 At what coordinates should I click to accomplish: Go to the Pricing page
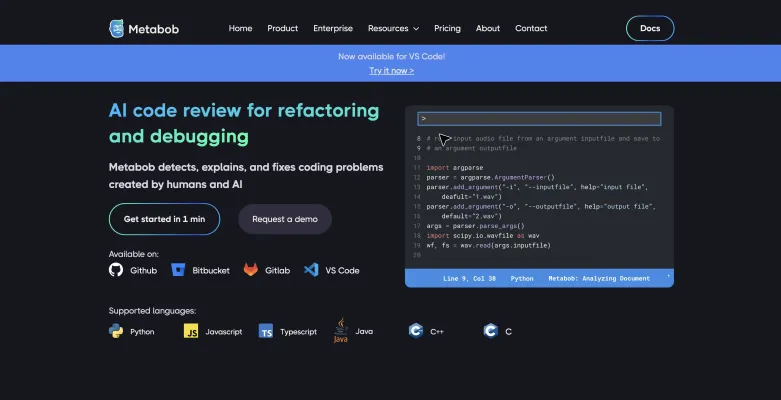point(447,28)
